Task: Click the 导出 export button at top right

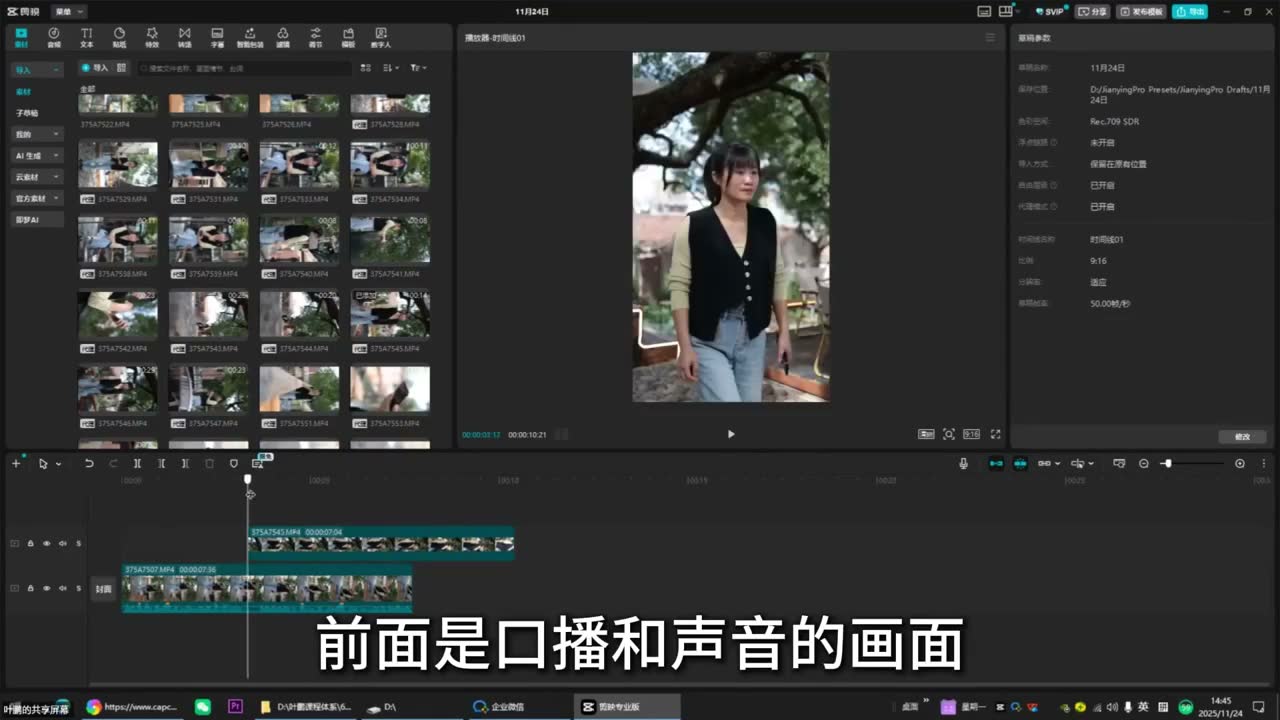Action: pyautogui.click(x=1190, y=11)
